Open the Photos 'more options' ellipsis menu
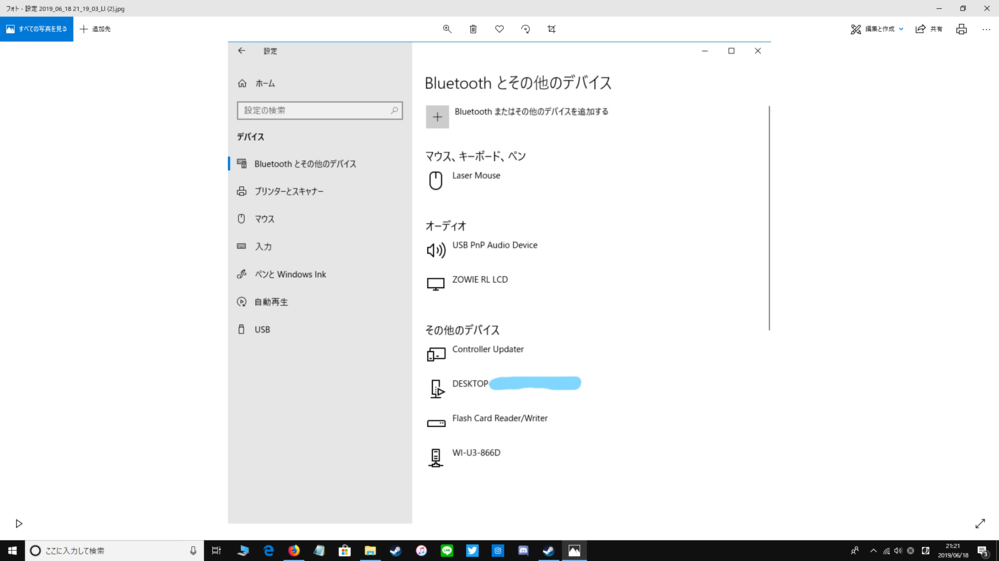Image resolution: width=999 pixels, height=561 pixels. point(986,29)
